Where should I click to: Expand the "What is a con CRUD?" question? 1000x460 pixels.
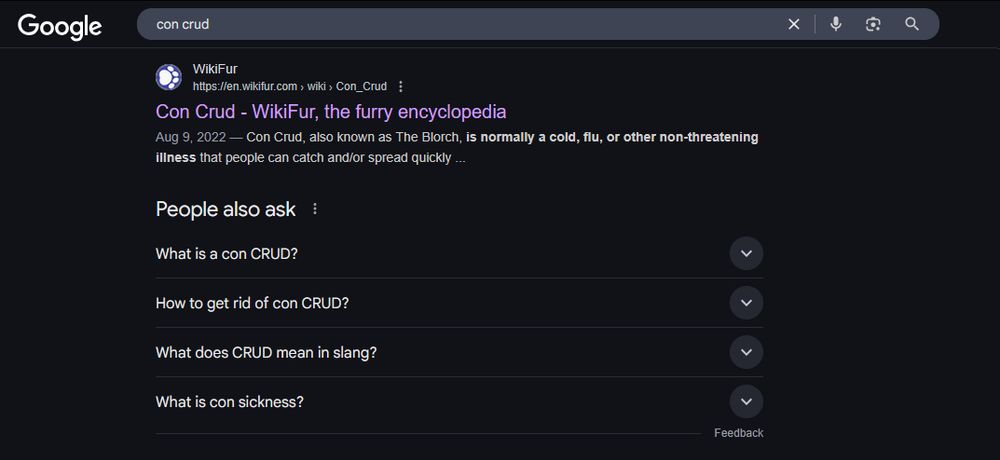[746, 254]
